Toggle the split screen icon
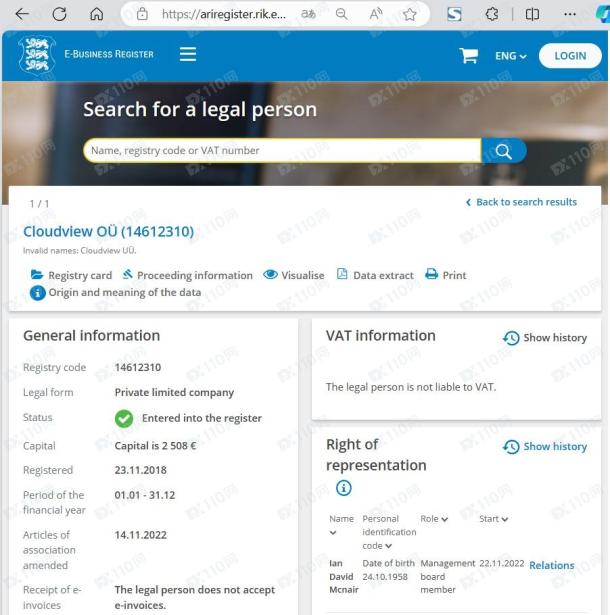The height and width of the screenshot is (615, 610). pyautogui.click(x=532, y=14)
